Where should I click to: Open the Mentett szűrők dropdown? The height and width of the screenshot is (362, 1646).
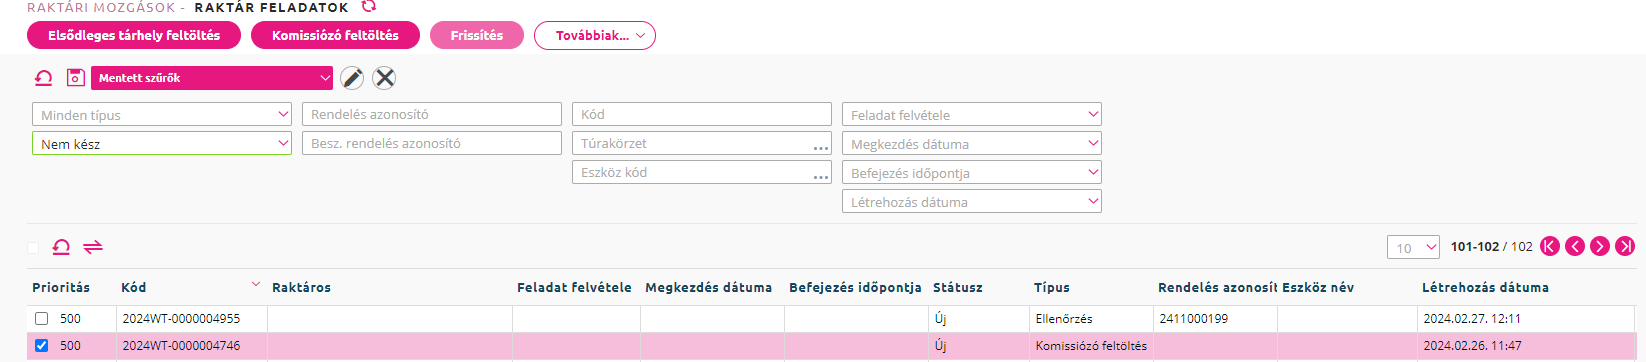(212, 78)
